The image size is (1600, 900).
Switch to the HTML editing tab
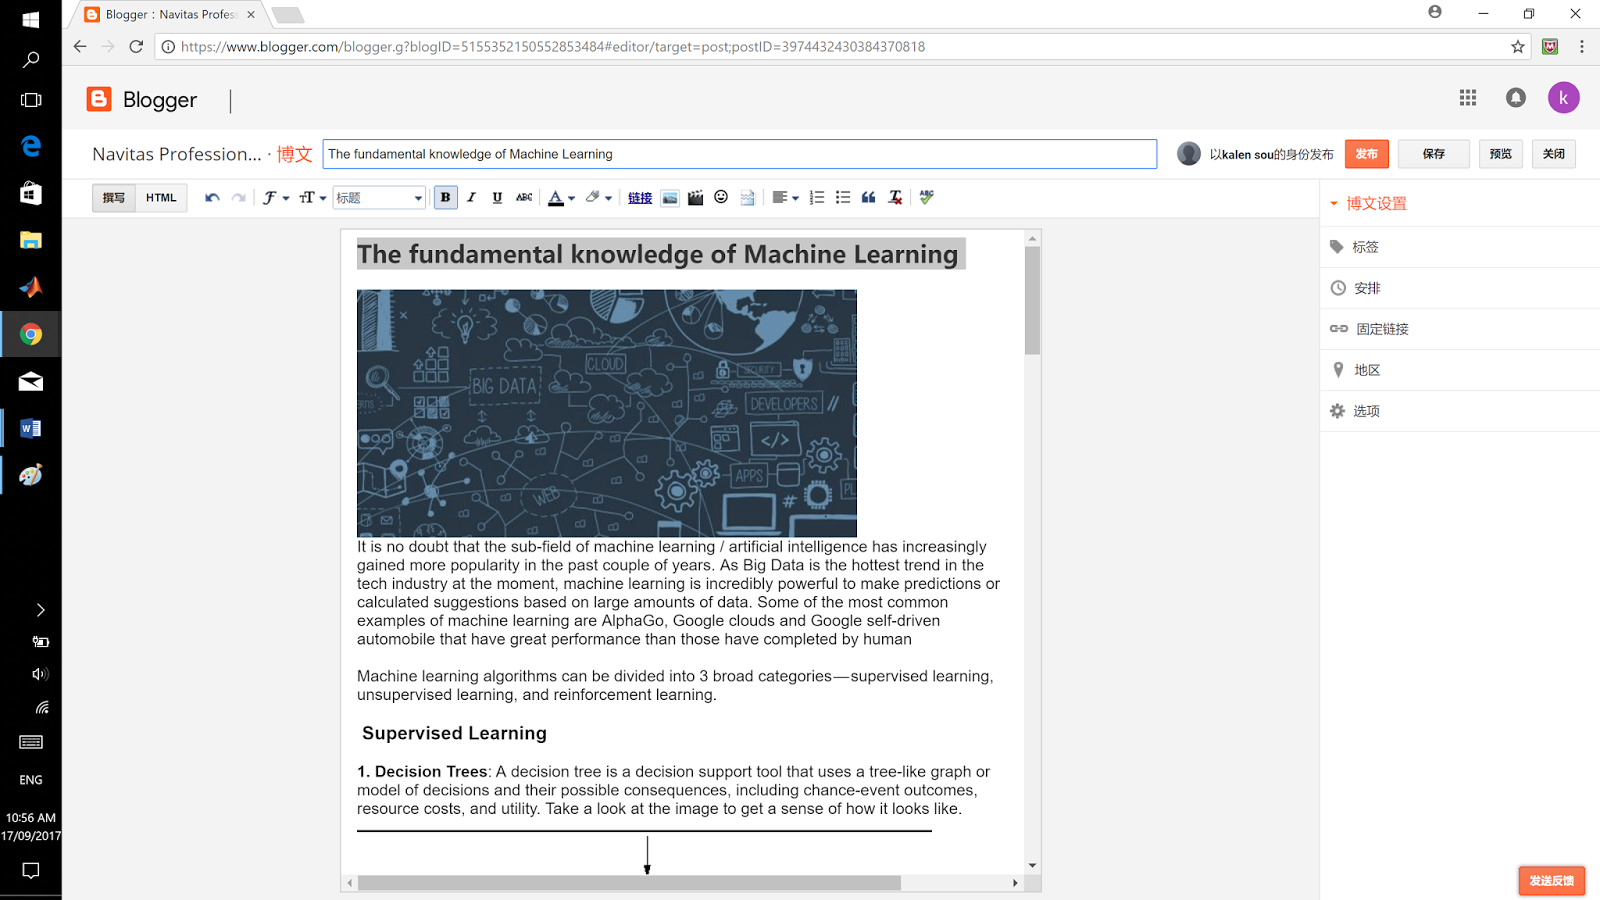[x=161, y=197]
